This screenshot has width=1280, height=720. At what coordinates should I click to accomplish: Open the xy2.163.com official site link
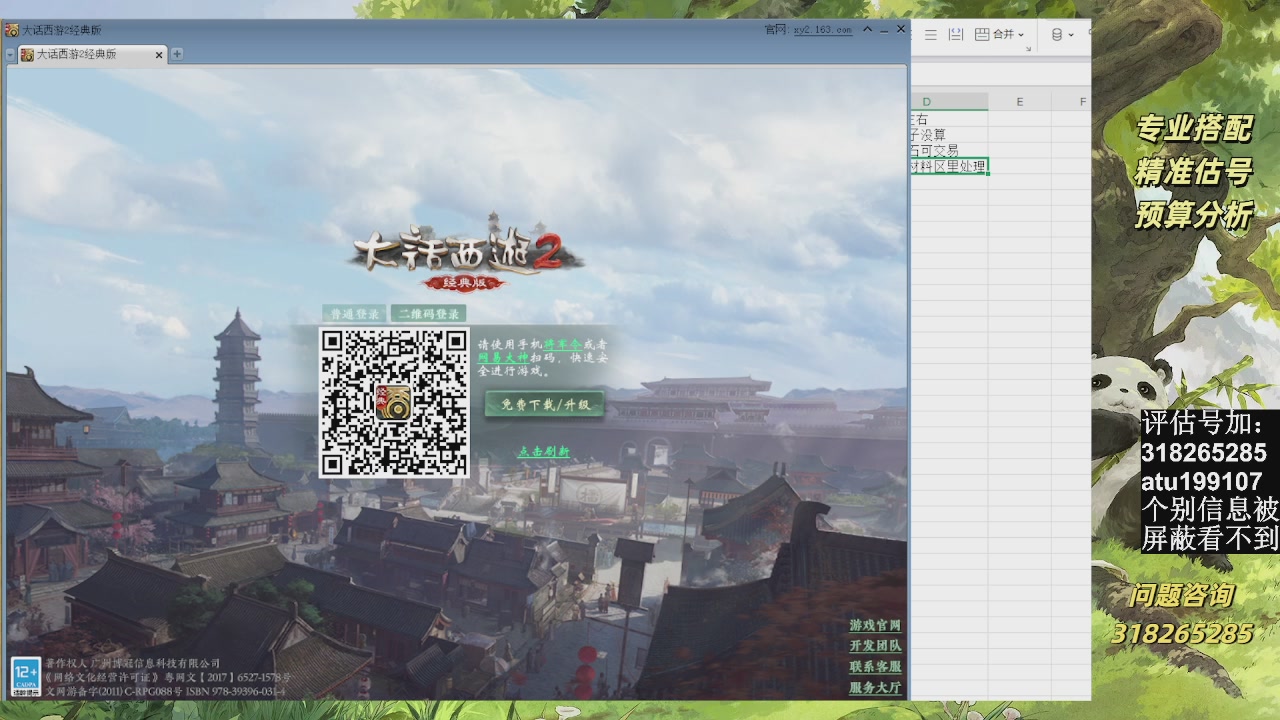tap(823, 30)
